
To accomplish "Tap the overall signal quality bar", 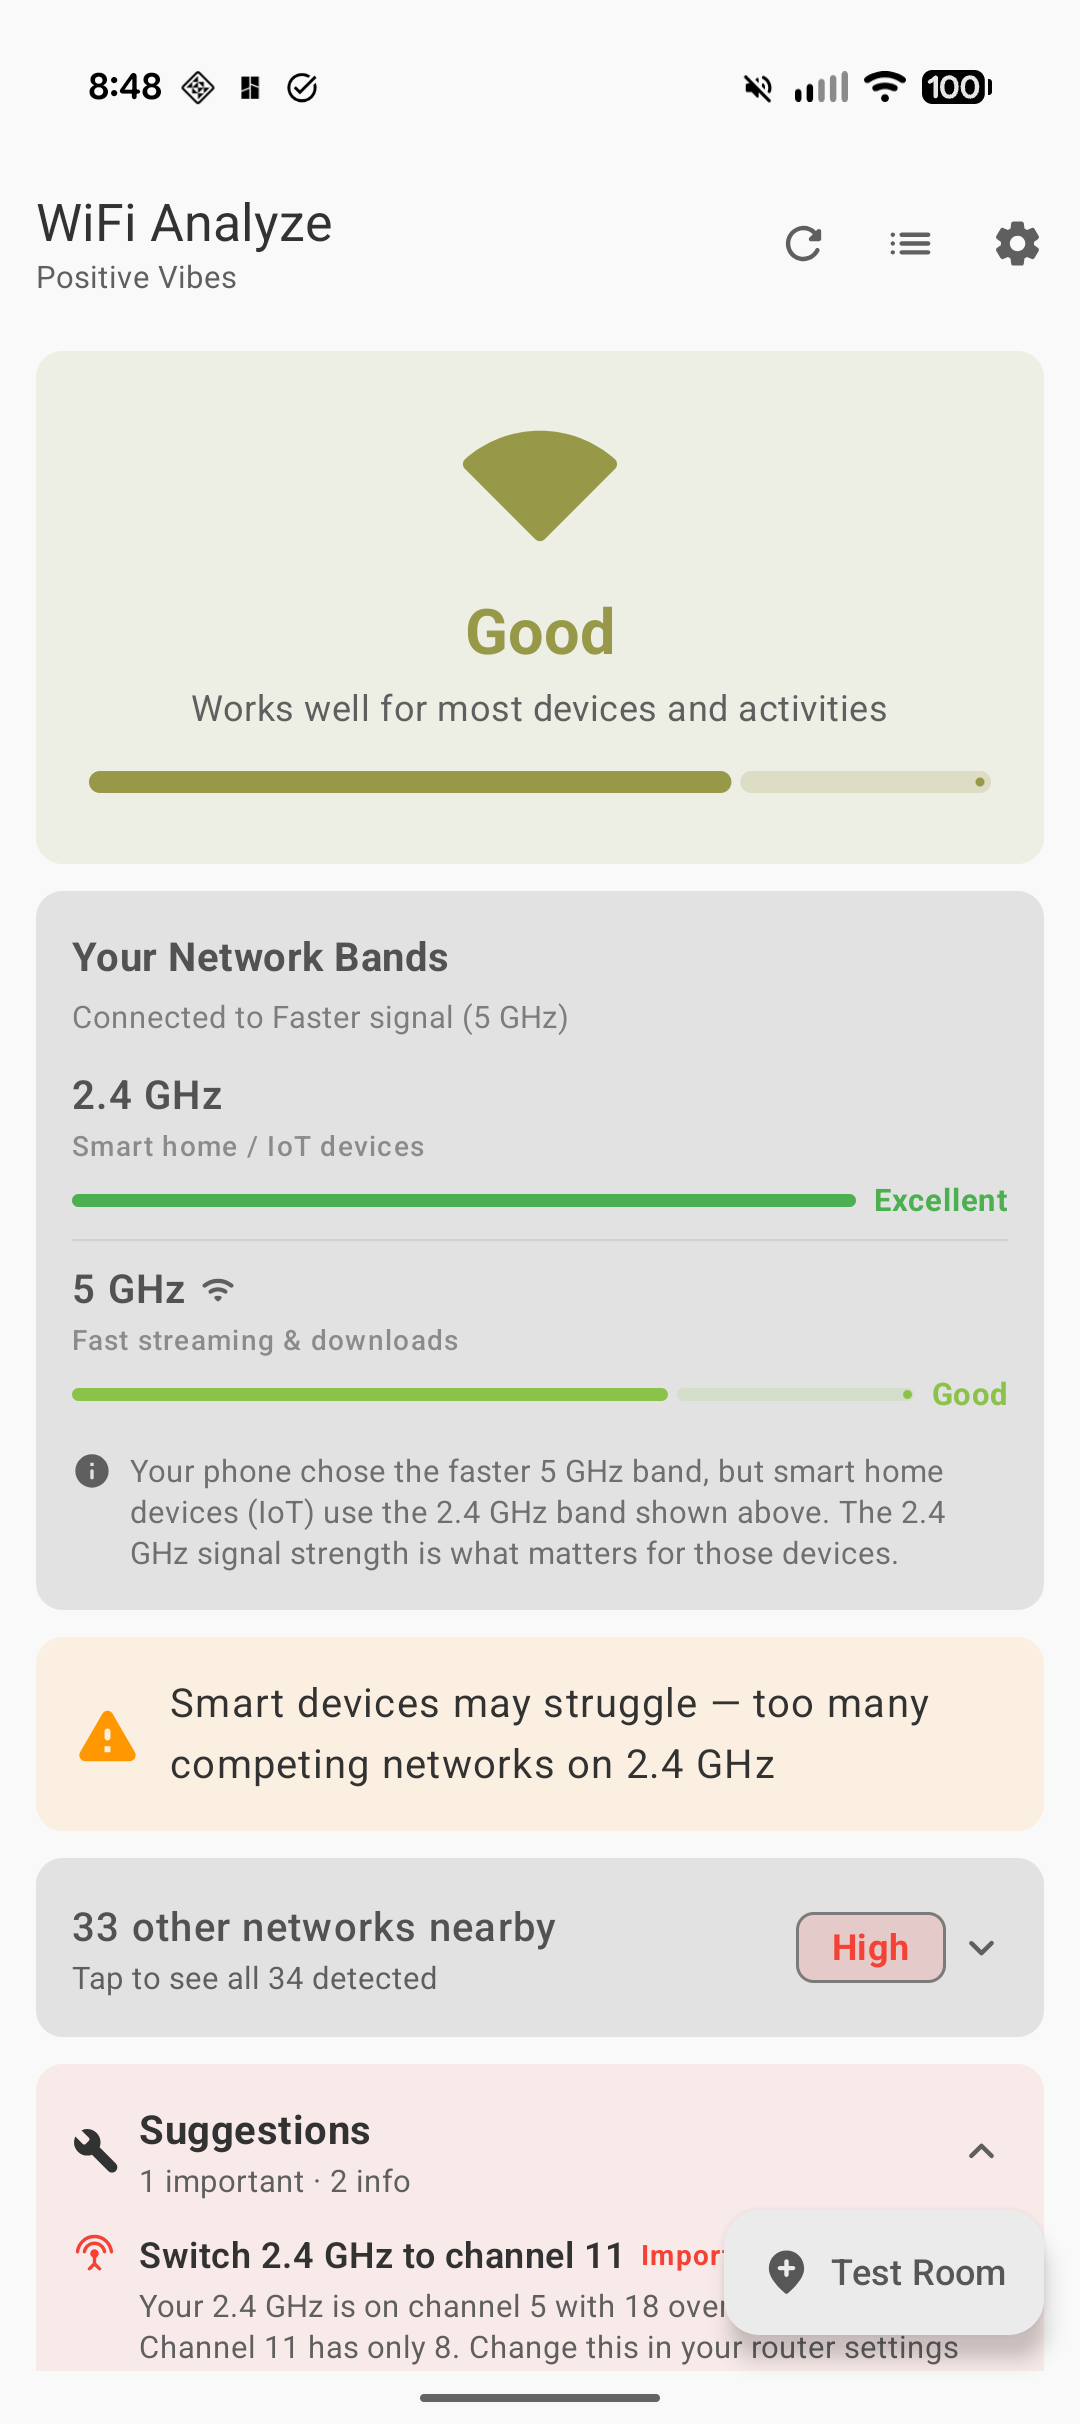I will click(540, 782).
